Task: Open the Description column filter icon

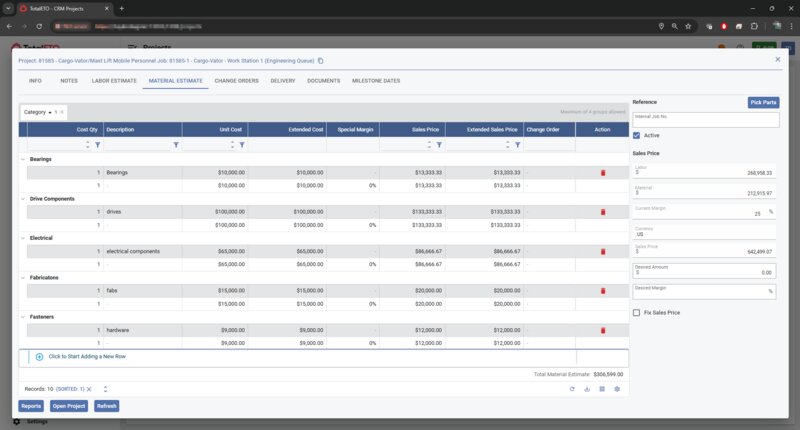Action: click(176, 145)
